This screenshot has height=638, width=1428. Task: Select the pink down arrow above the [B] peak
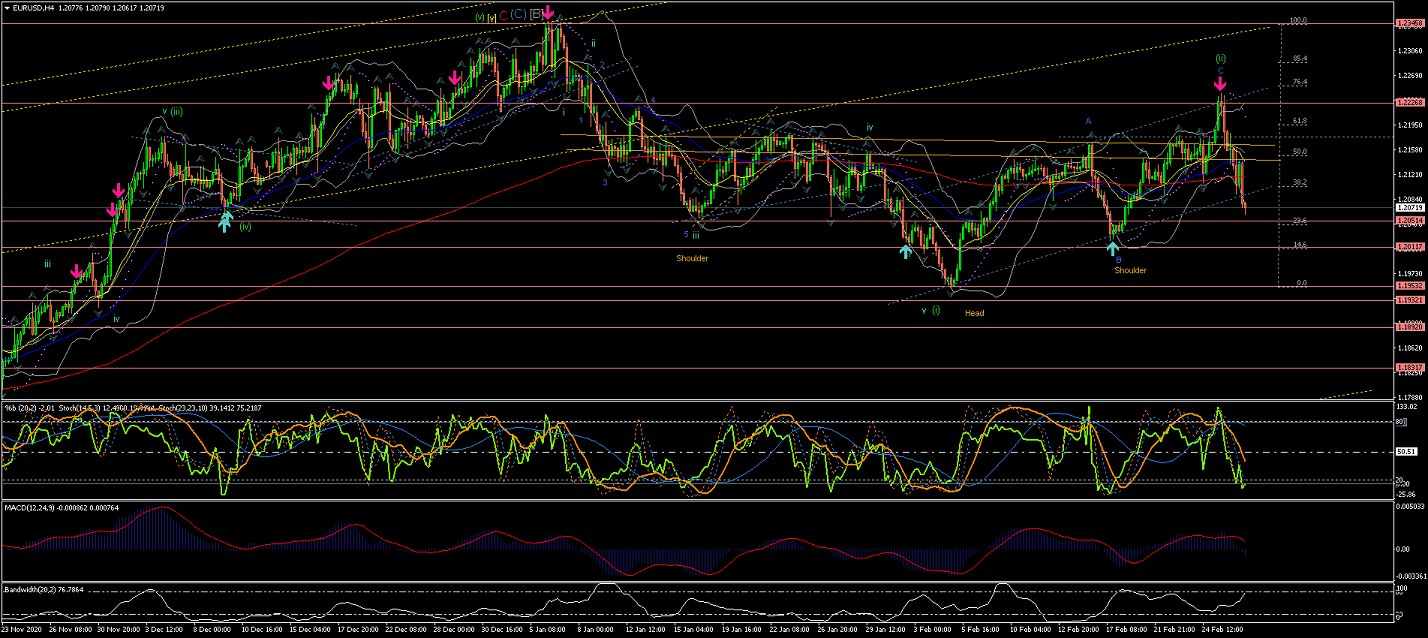549,13
